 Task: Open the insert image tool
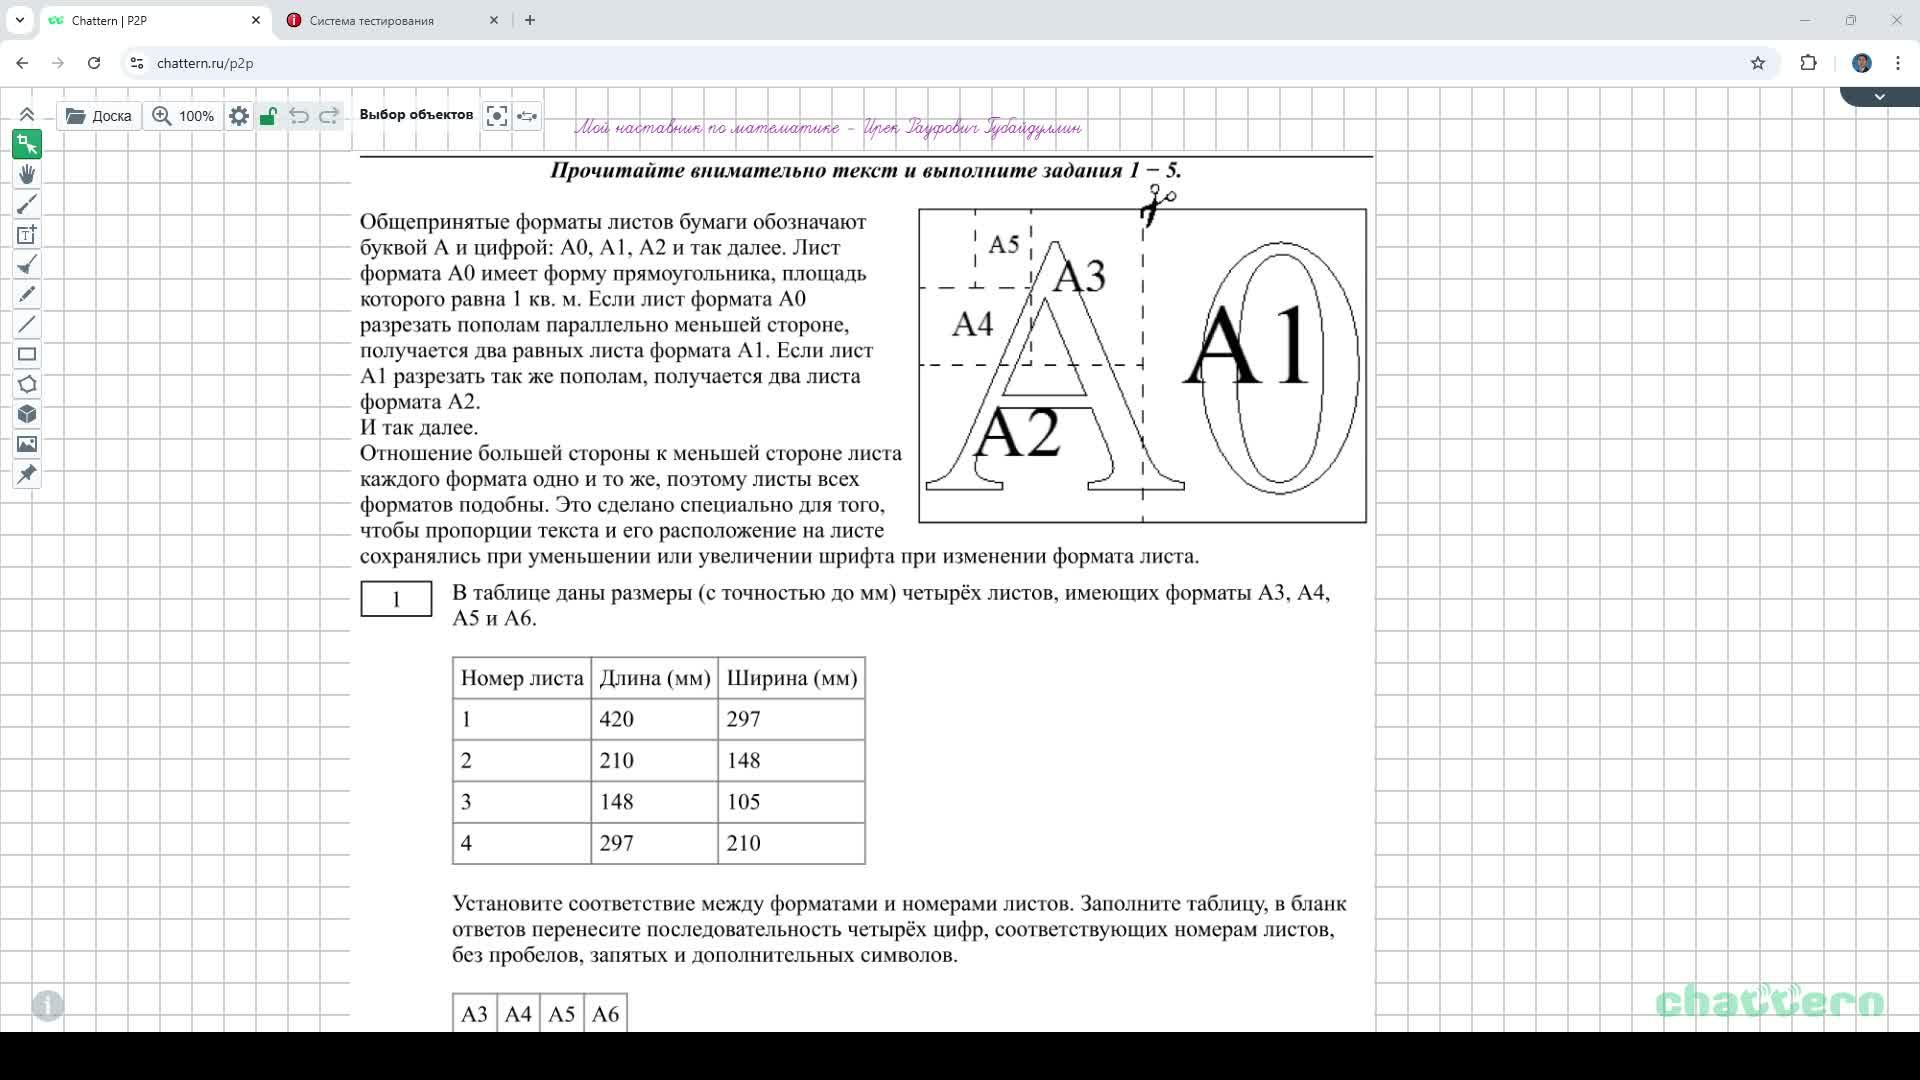click(x=27, y=445)
